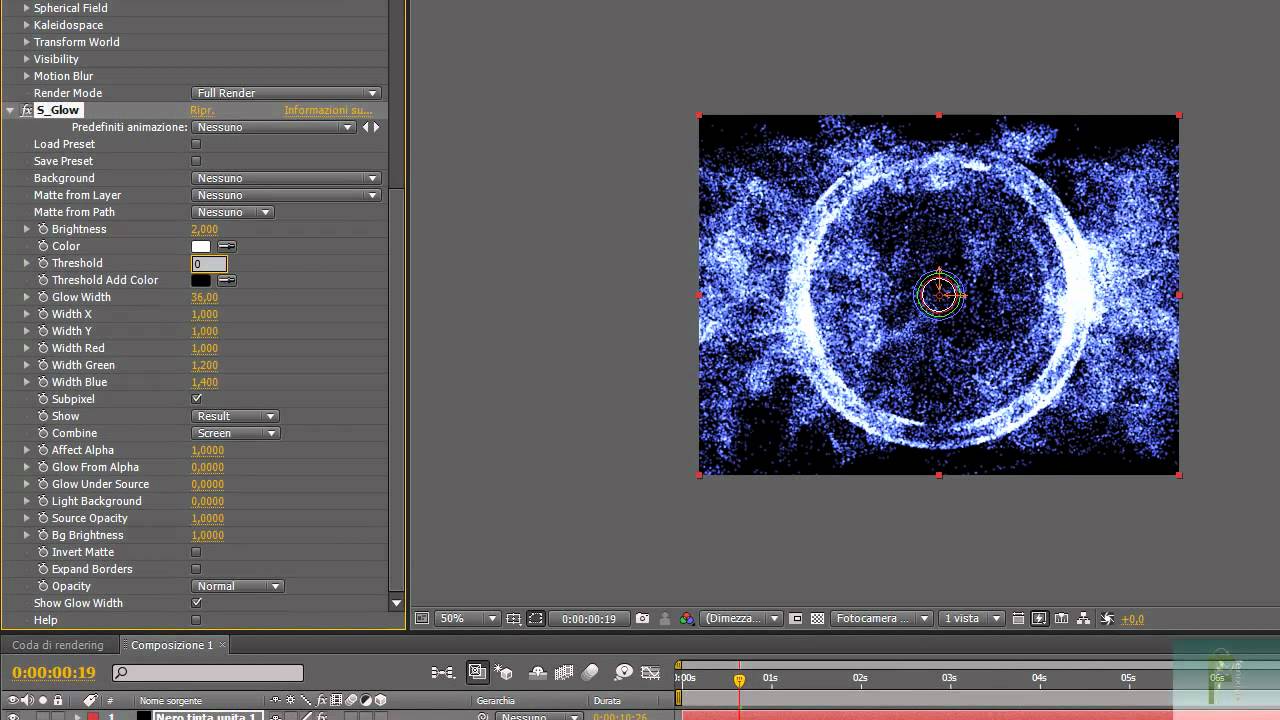Open the Combine Screen dropdown
The height and width of the screenshot is (720, 1280).
[235, 433]
